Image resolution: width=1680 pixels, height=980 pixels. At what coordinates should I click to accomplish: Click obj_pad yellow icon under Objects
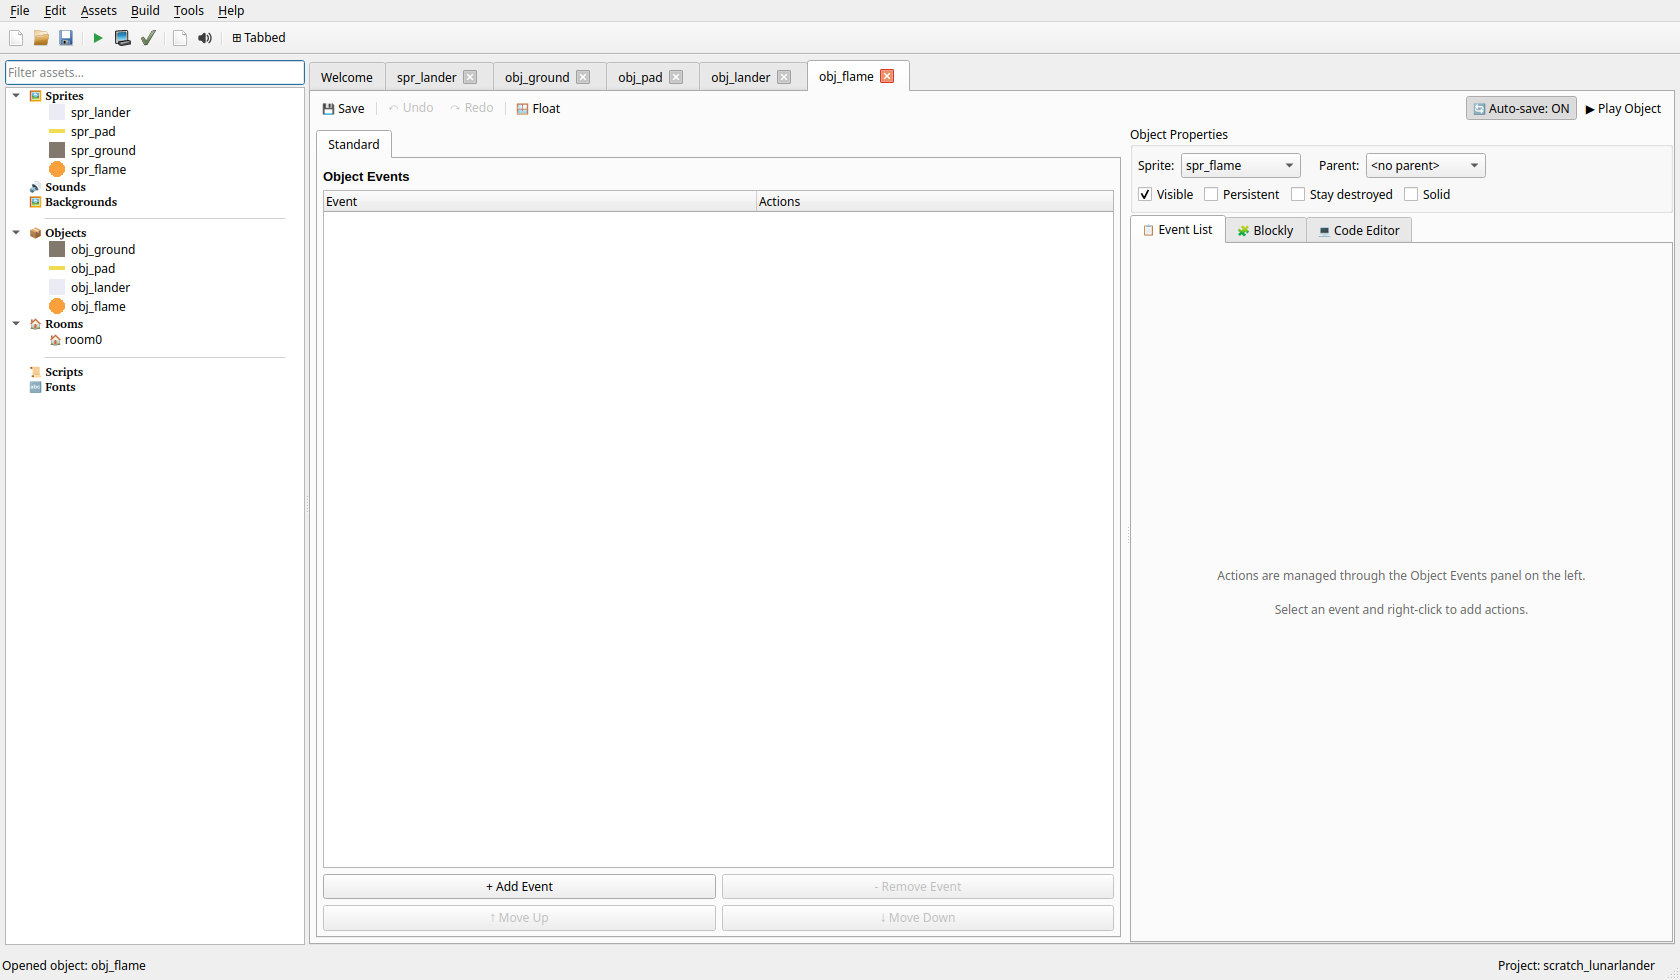pyautogui.click(x=57, y=268)
